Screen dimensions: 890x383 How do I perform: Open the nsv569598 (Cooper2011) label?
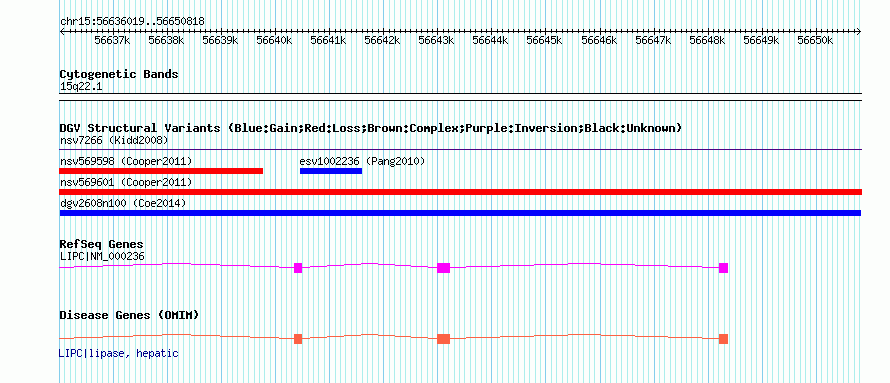[126, 161]
